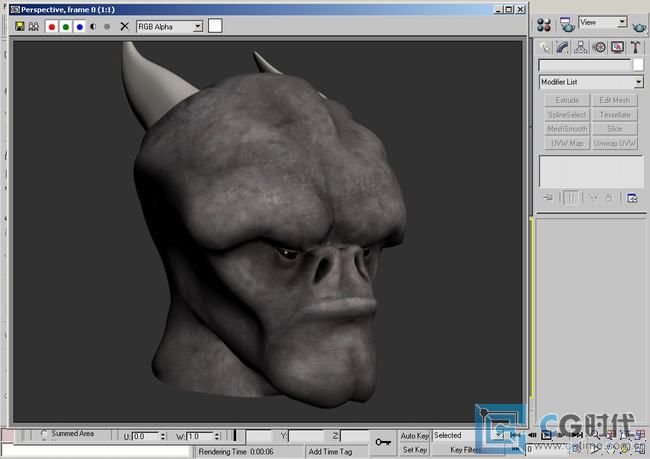The image size is (650, 459).
Task: Open the Material Editor icon
Action: pyautogui.click(x=544, y=25)
